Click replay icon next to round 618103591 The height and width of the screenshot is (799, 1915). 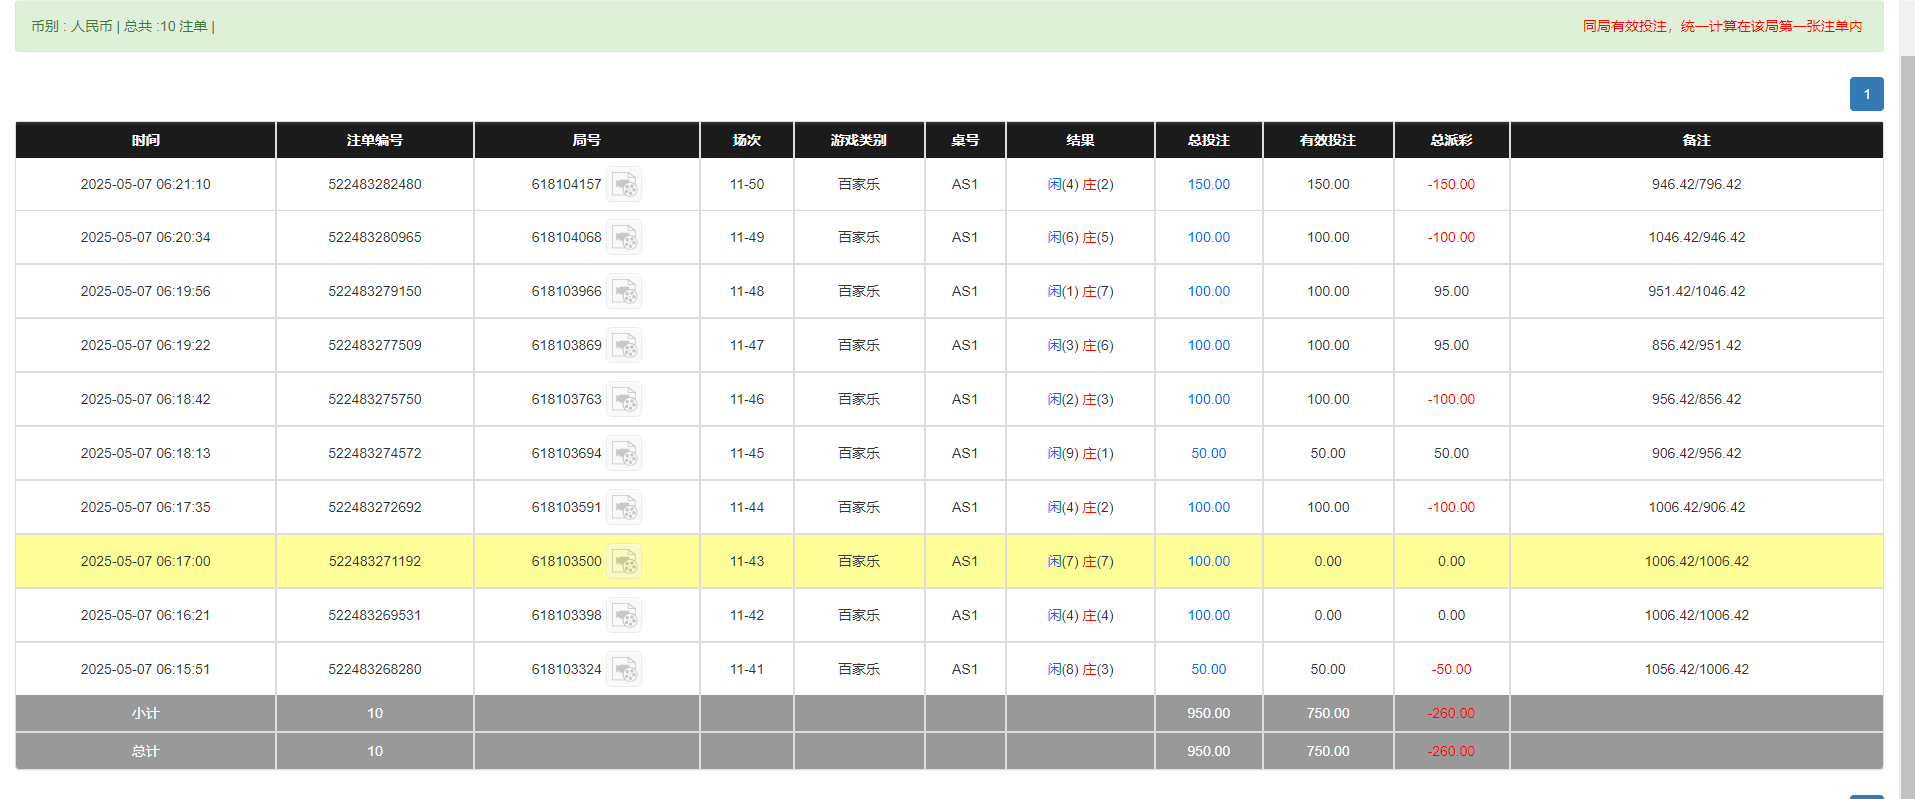coord(624,508)
